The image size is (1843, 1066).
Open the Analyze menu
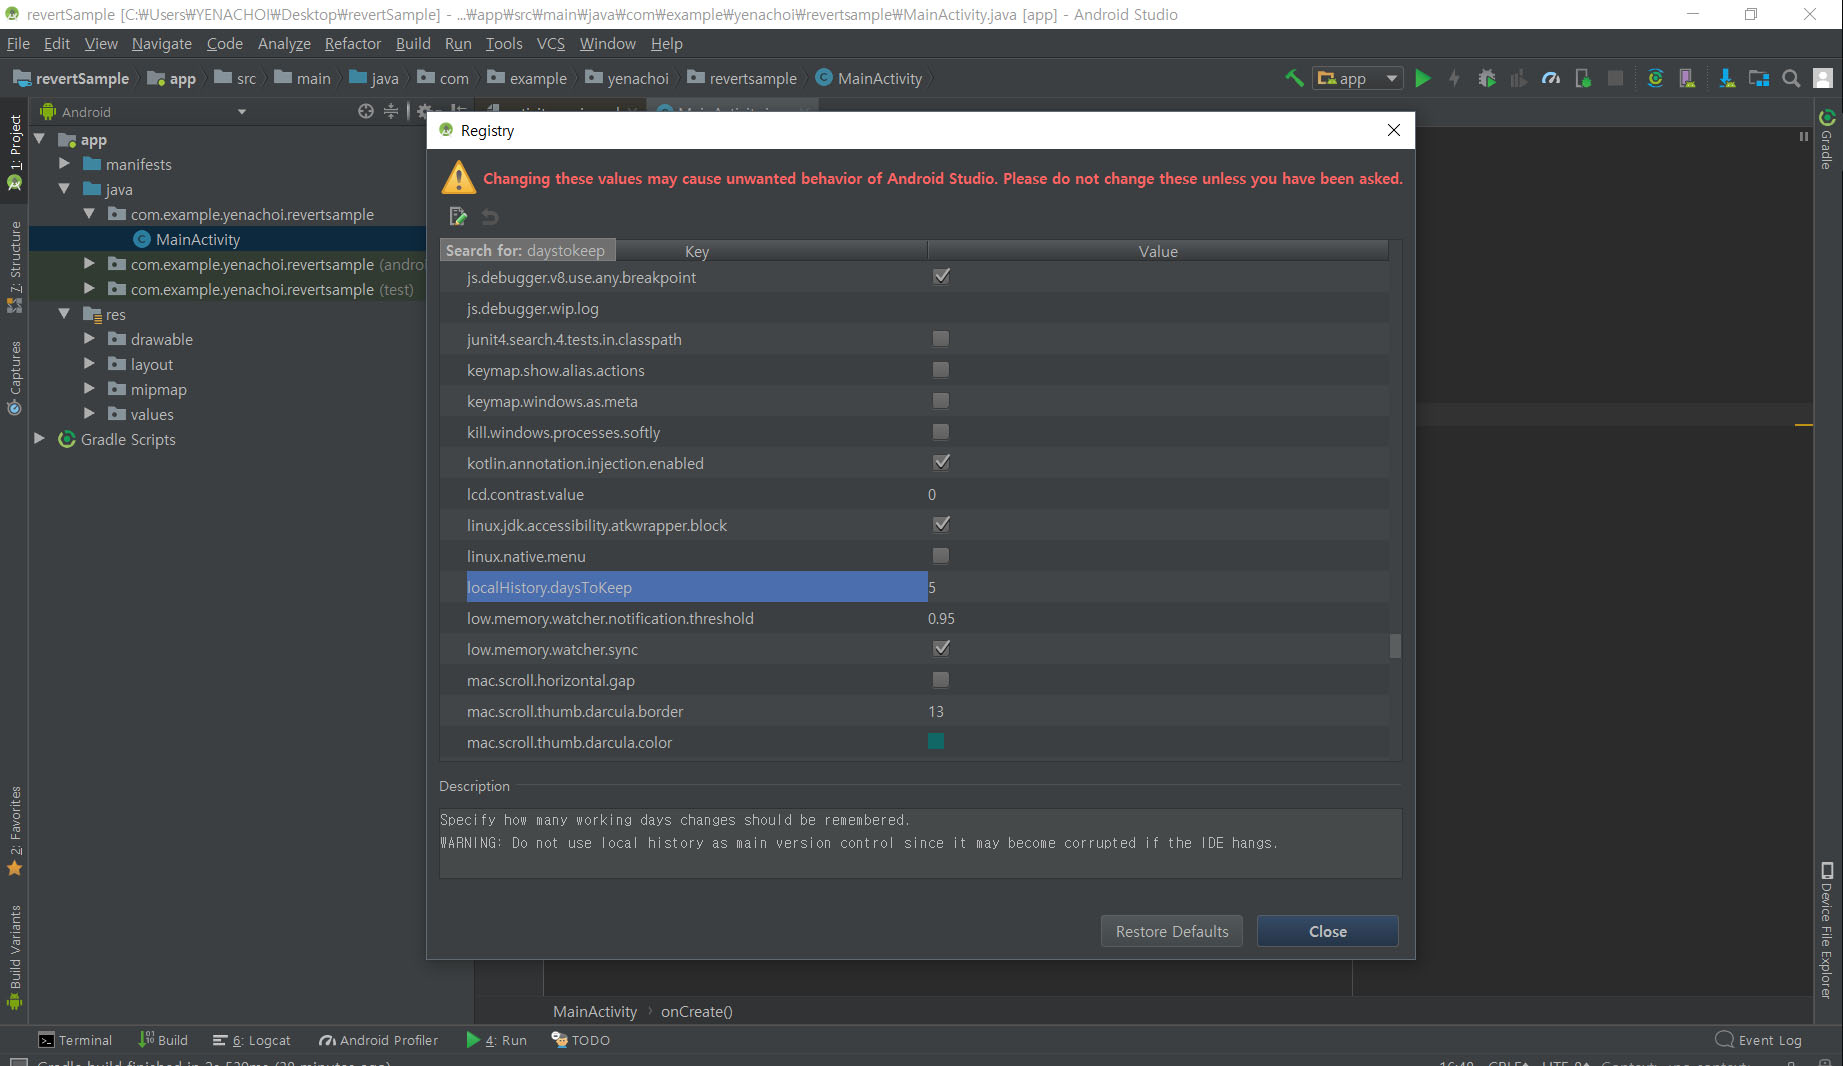pos(284,44)
